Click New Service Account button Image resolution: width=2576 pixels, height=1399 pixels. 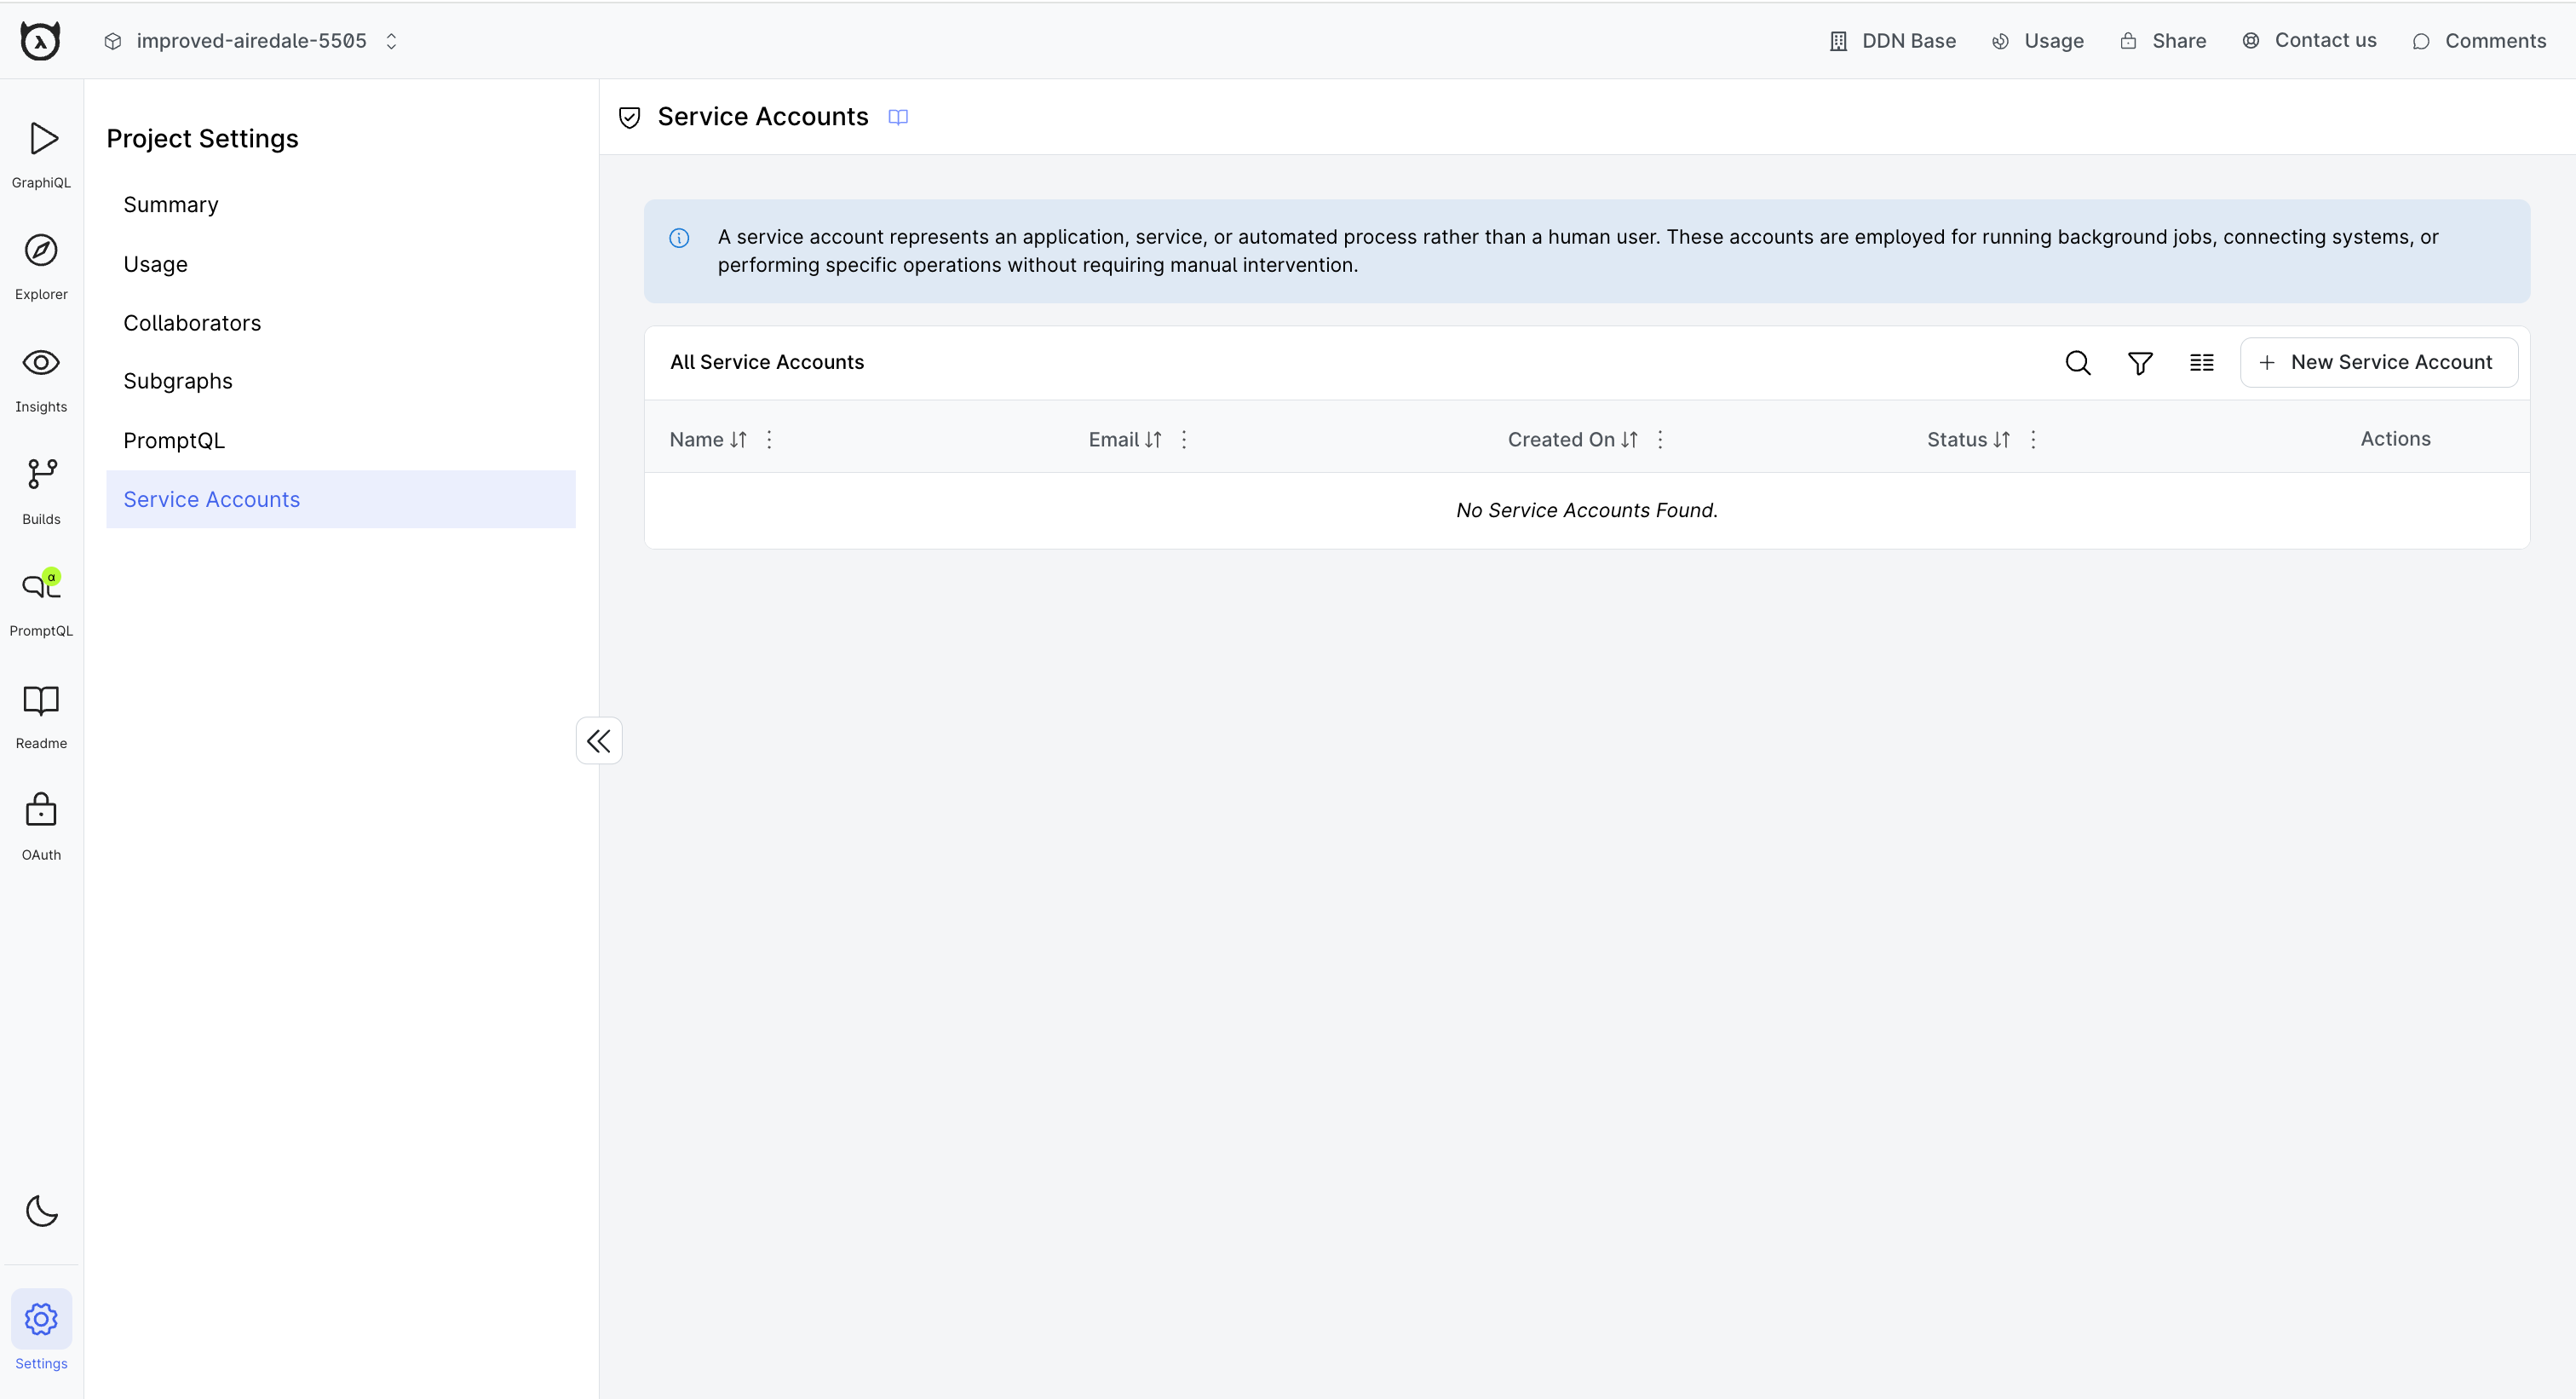click(x=2378, y=362)
